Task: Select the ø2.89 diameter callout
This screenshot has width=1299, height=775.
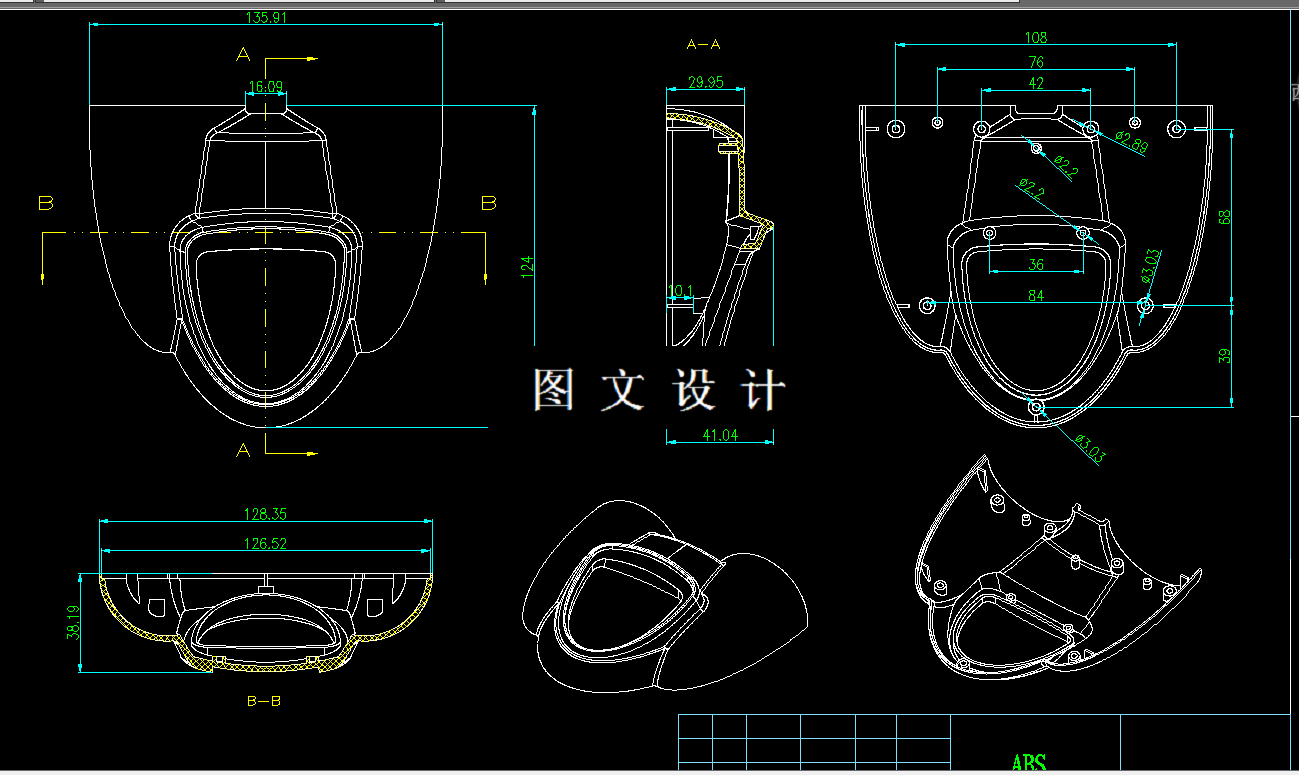Action: [1129, 141]
